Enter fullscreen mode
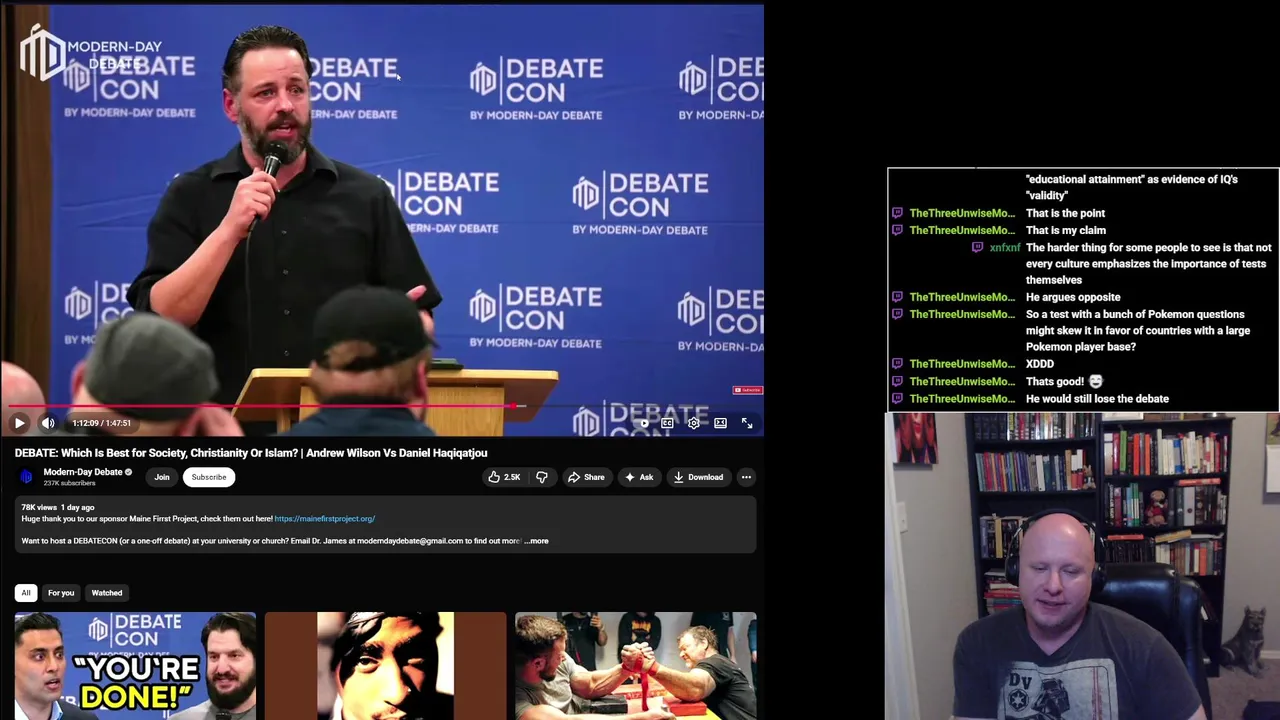 (747, 423)
